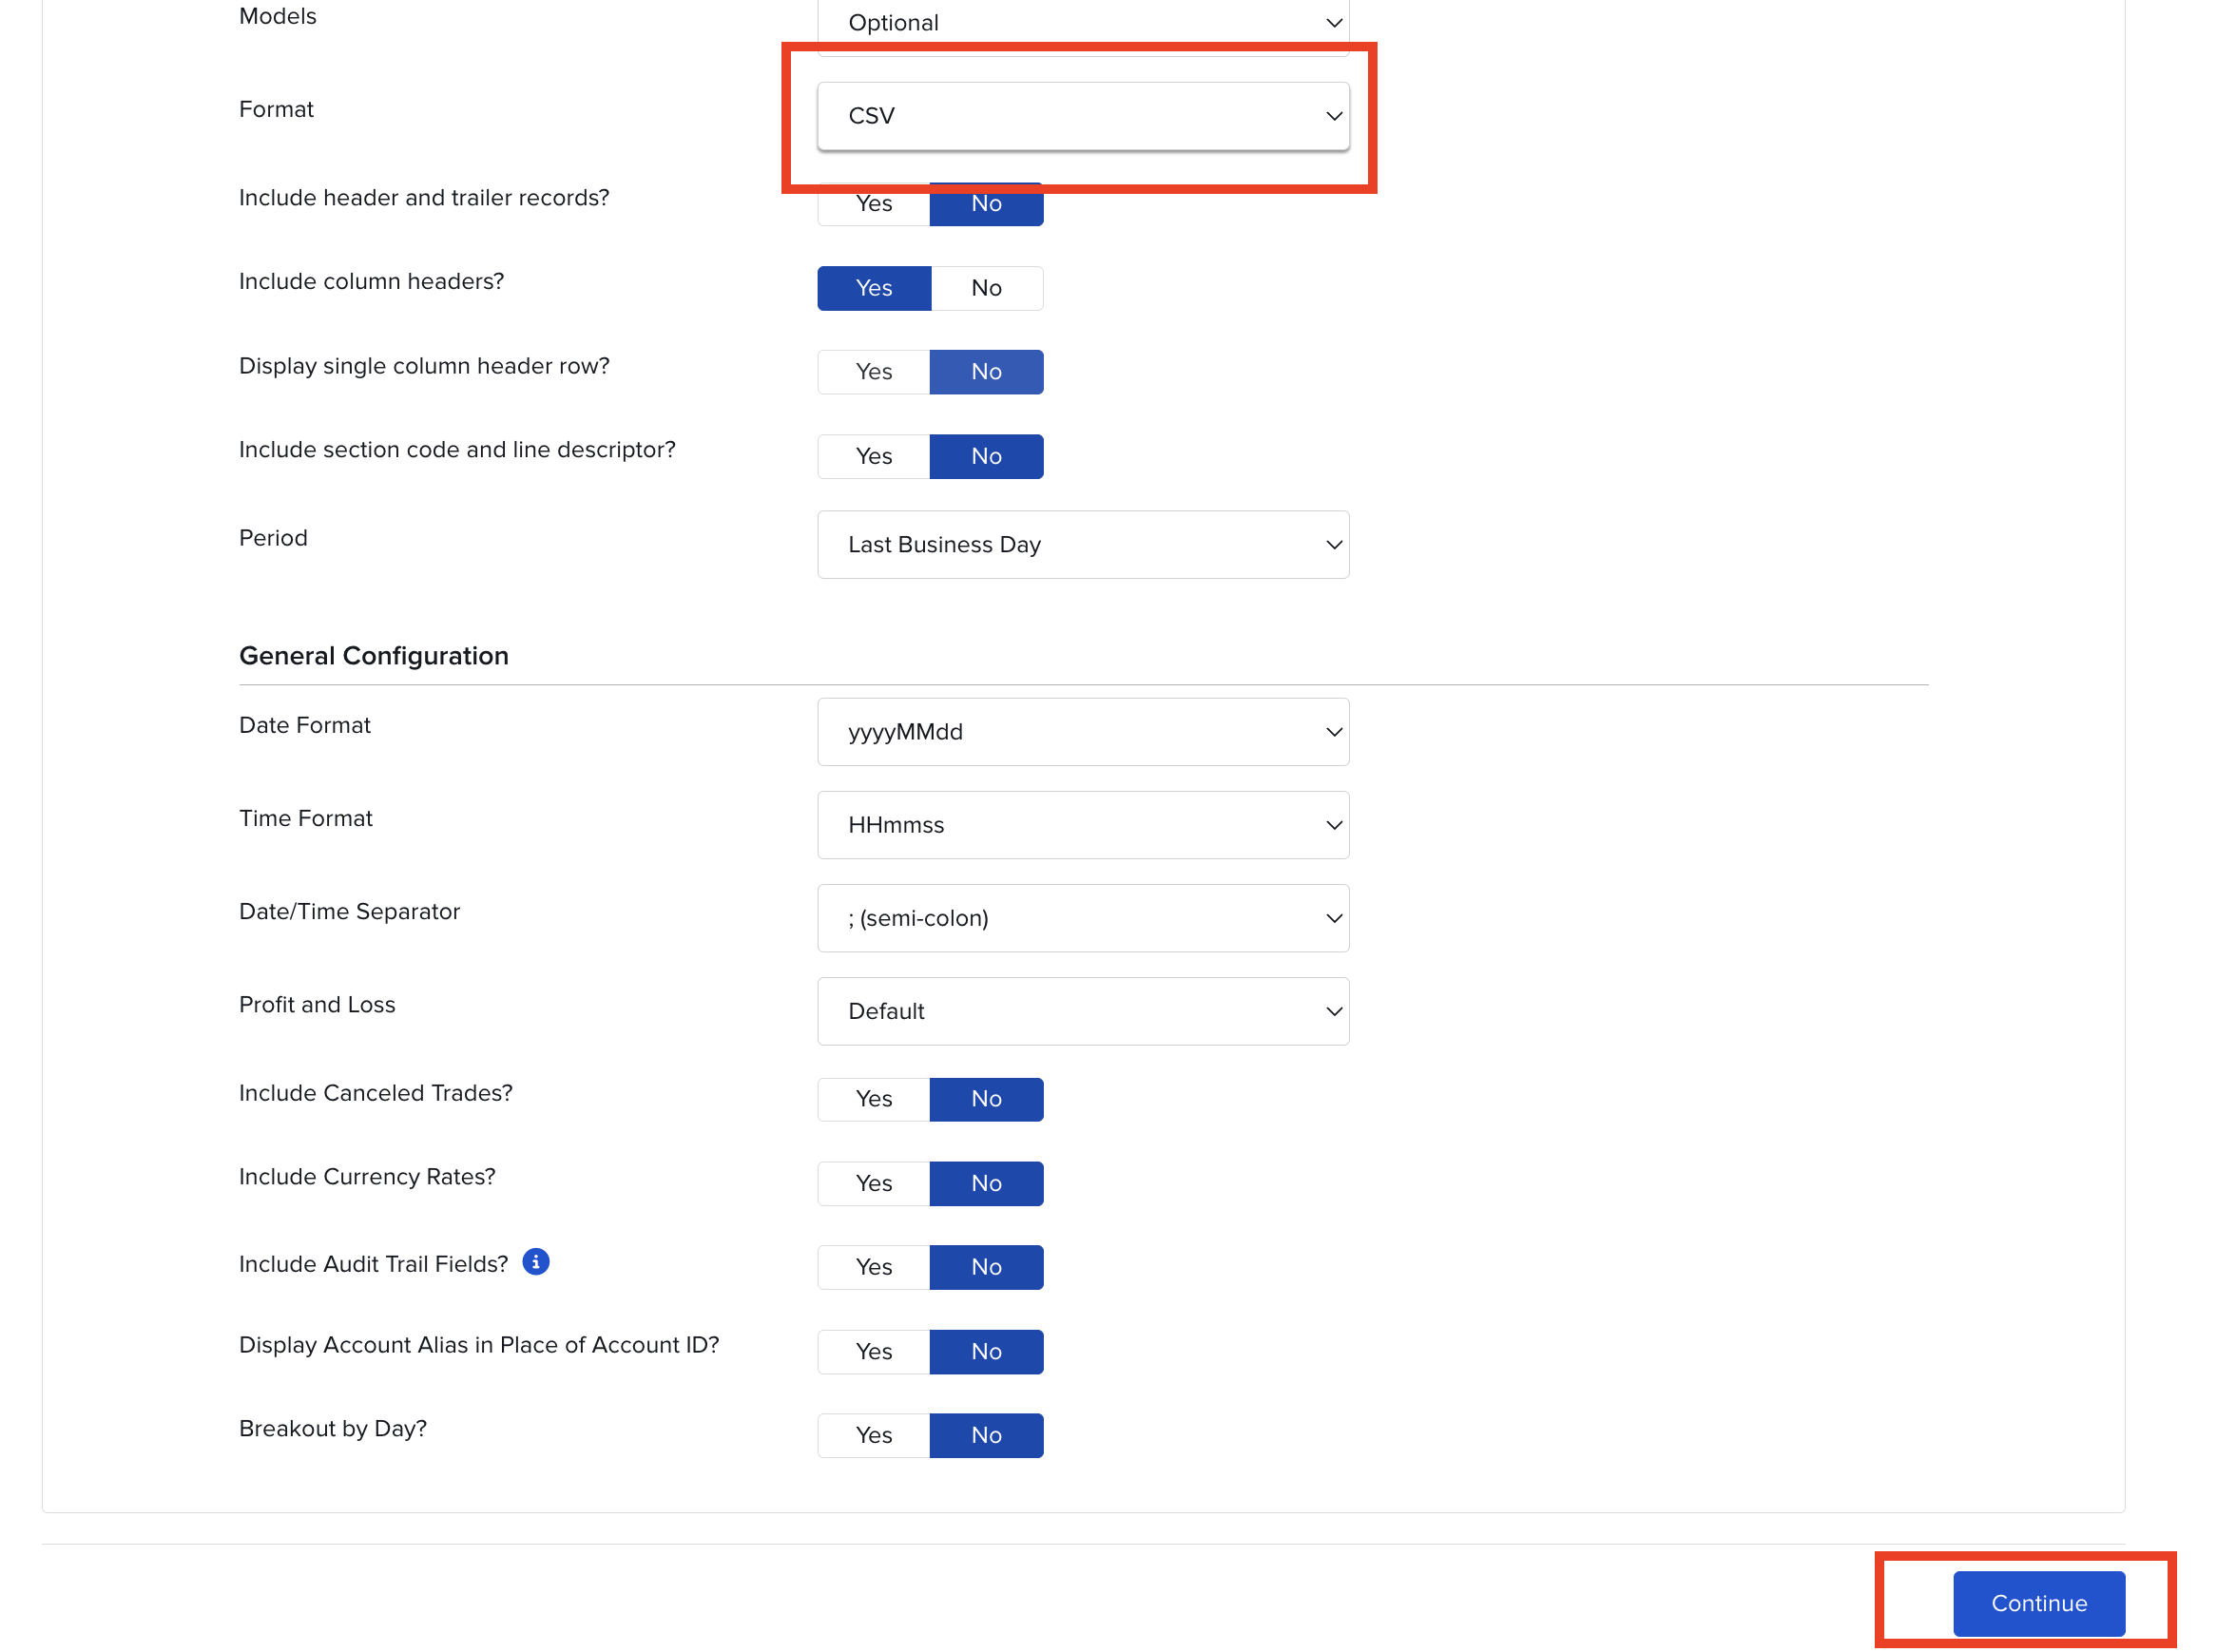Expand the Date Format dropdown

tap(1082, 732)
